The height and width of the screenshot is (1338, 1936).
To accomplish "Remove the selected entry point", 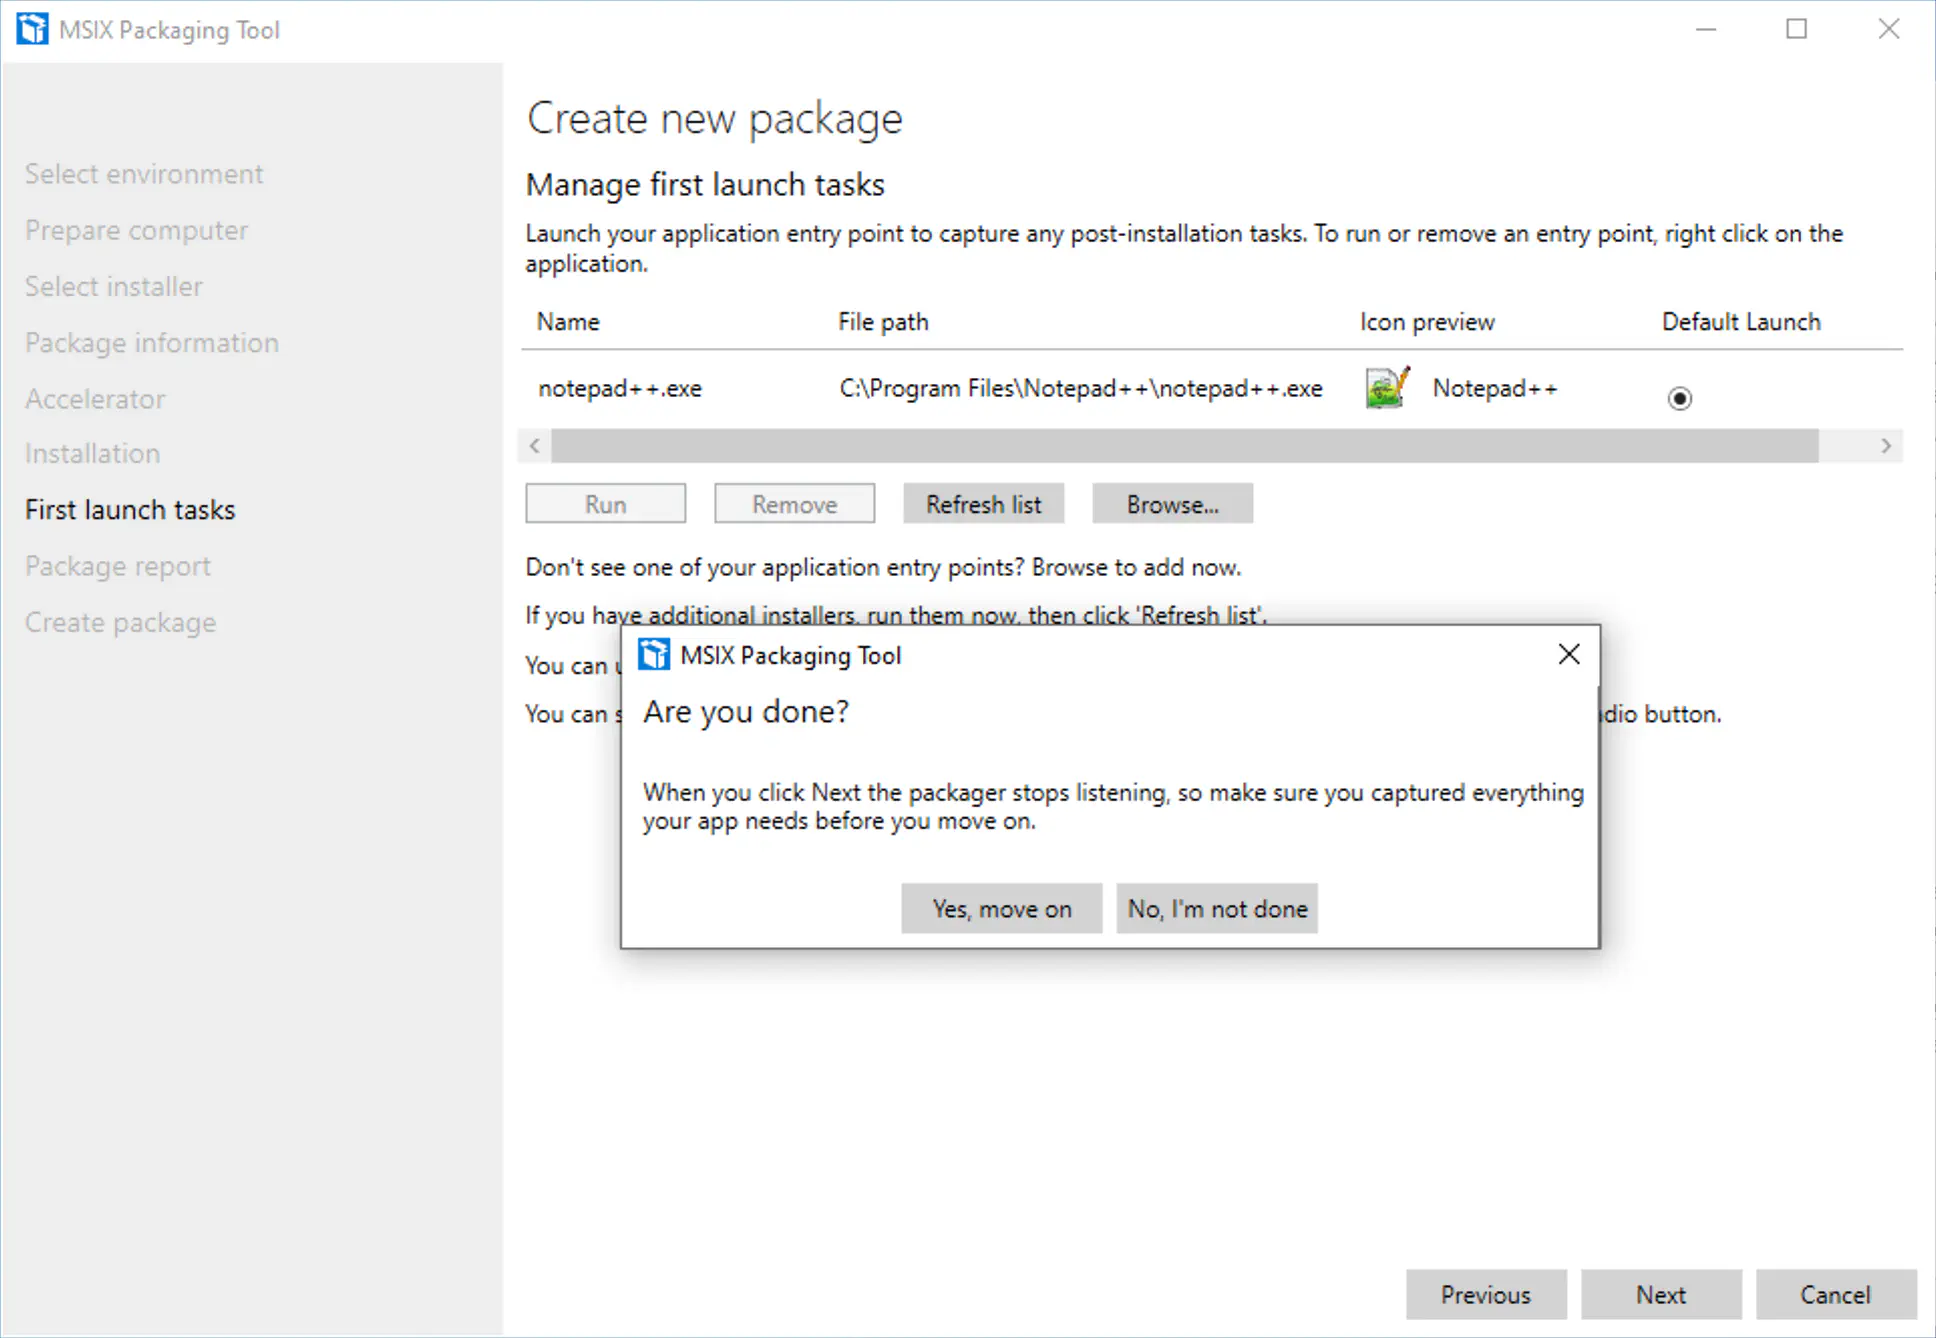I will pyautogui.click(x=794, y=503).
